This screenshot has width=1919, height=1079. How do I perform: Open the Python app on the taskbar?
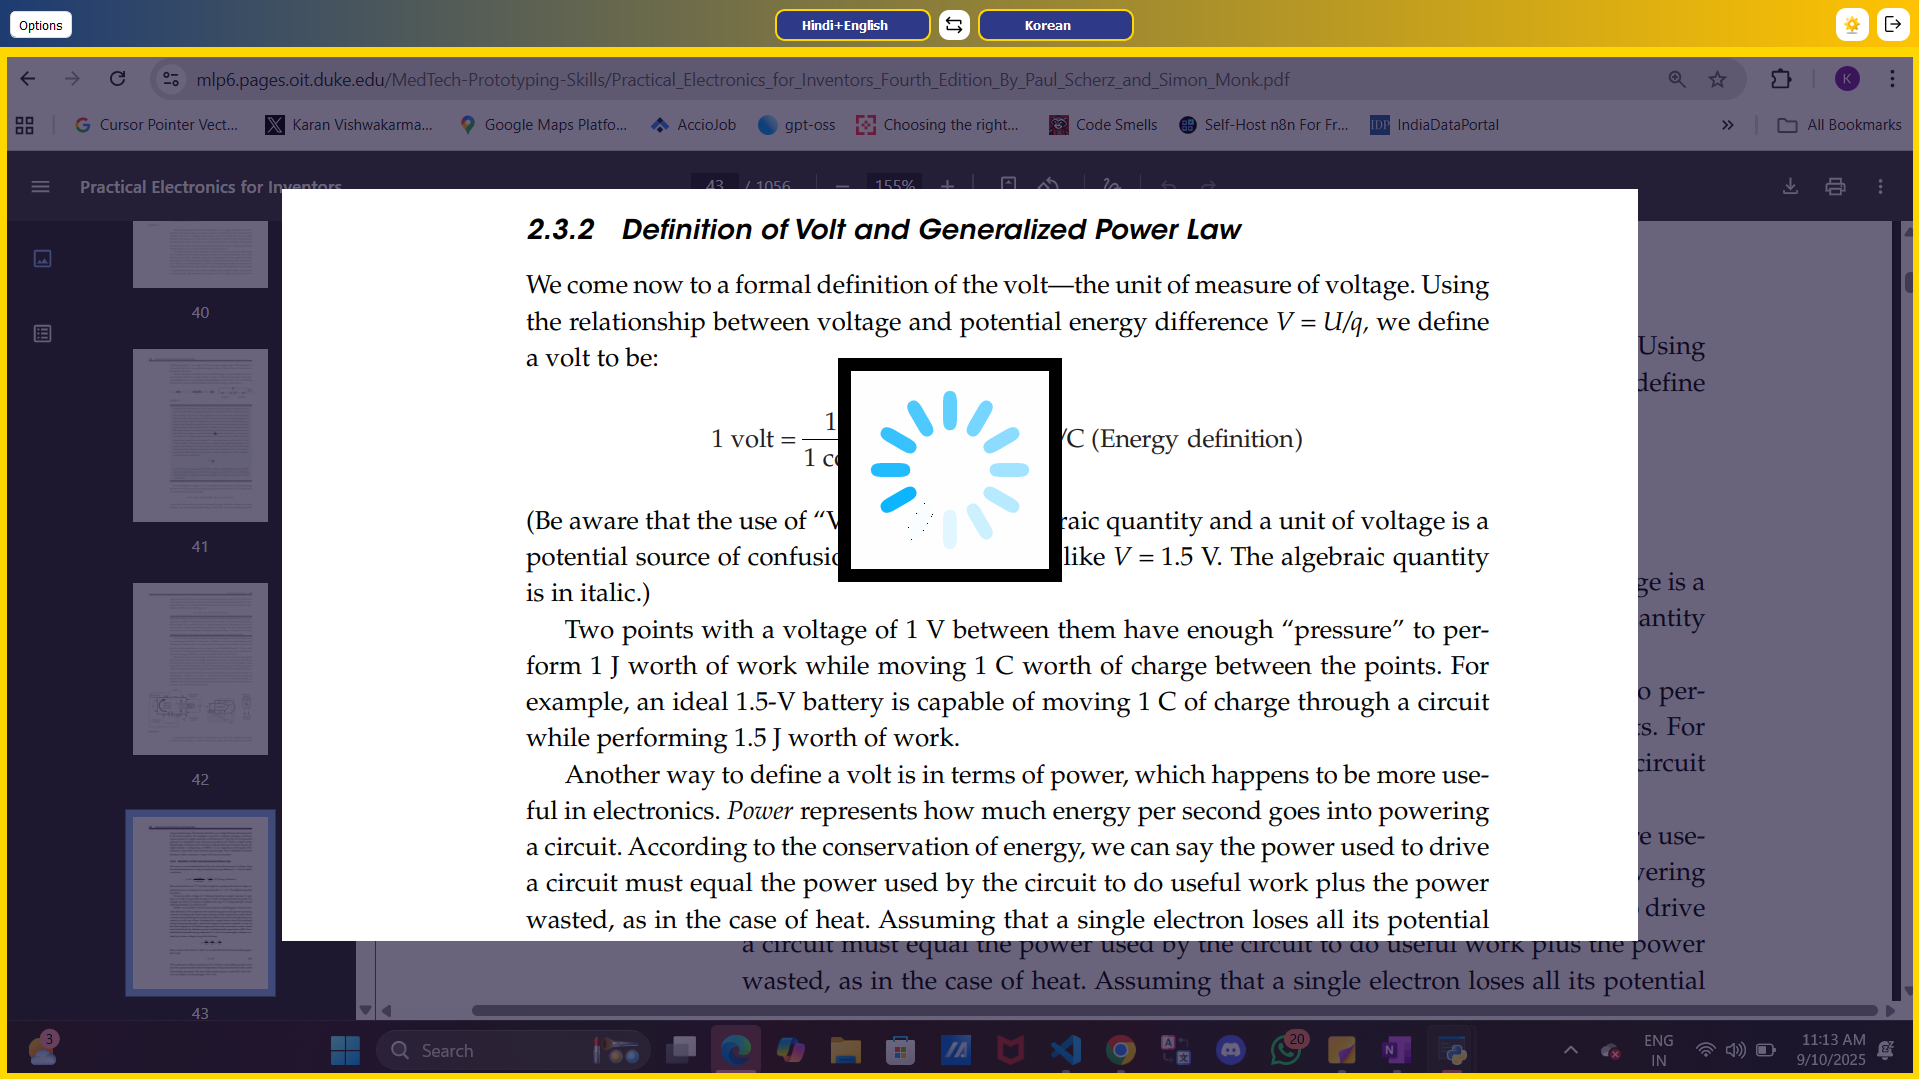click(x=1451, y=1051)
